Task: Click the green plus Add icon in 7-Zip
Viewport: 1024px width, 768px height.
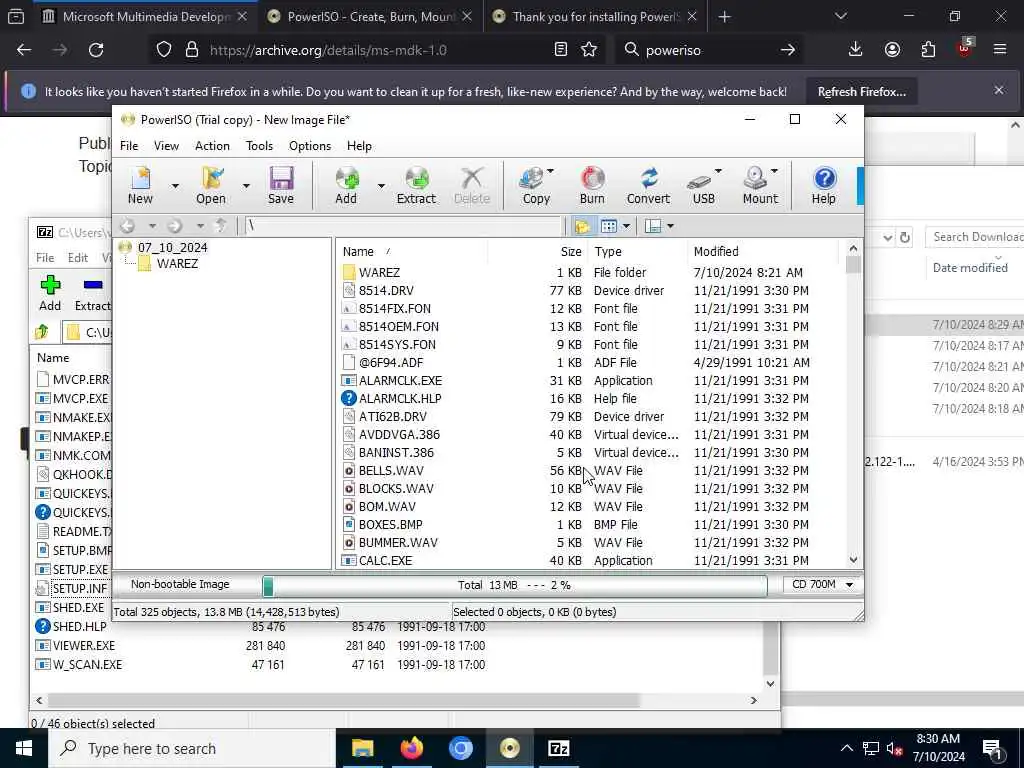Action: [50, 285]
